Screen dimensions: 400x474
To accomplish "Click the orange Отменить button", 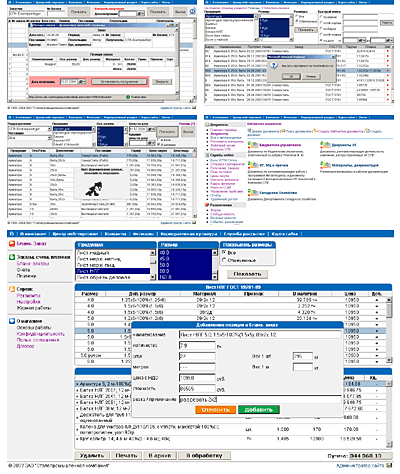I will coord(215,409).
